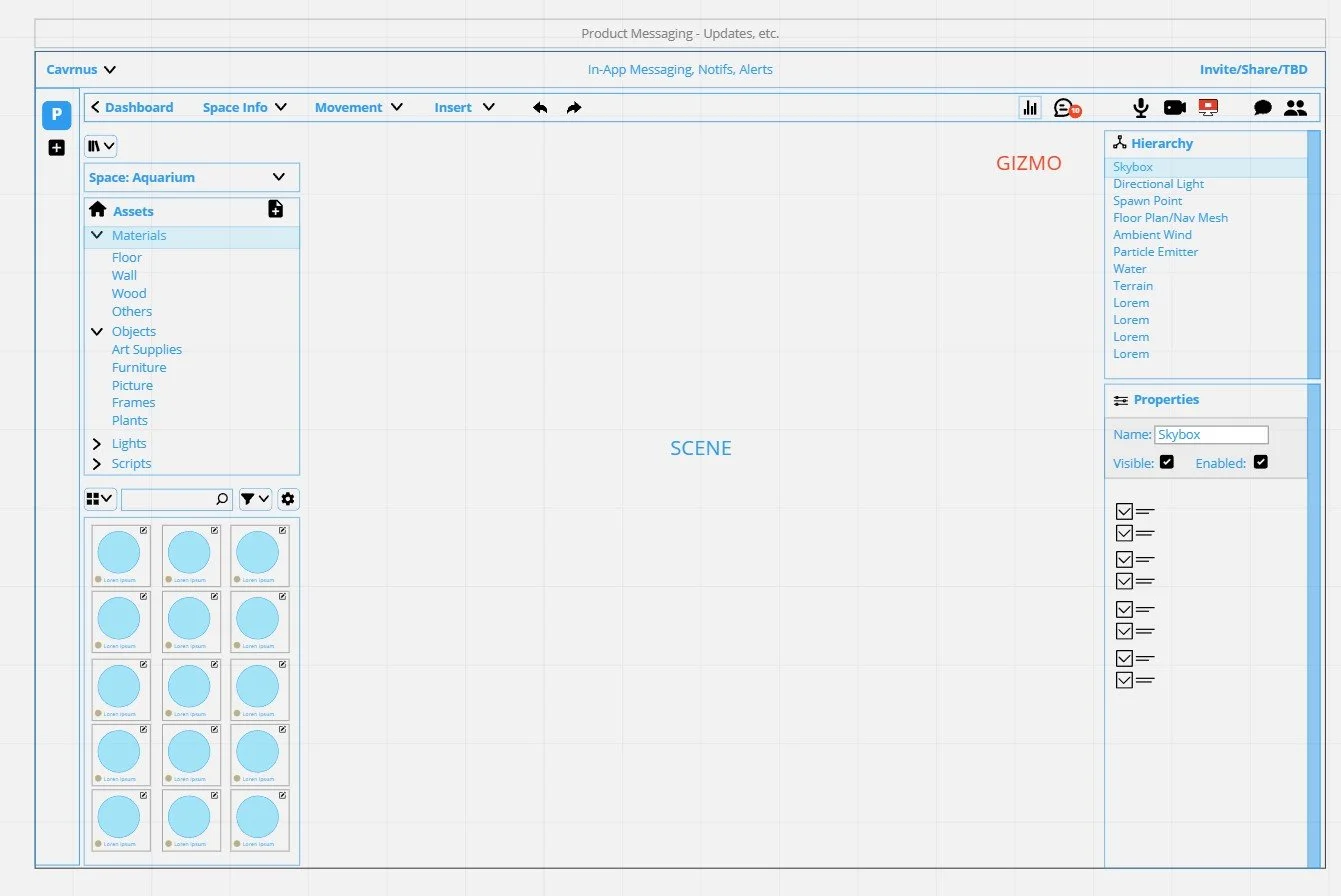Screen dimensions: 1341x896
Task: Select the Wall material
Action: point(125,276)
